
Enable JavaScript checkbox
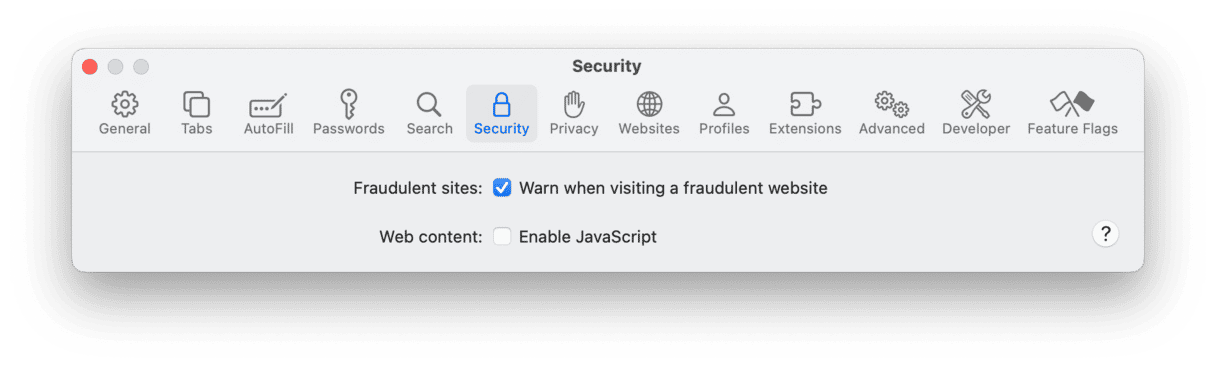(502, 237)
